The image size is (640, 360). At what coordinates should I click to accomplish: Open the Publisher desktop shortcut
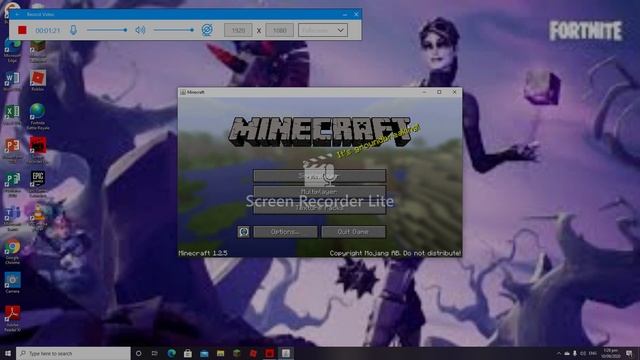[12, 183]
